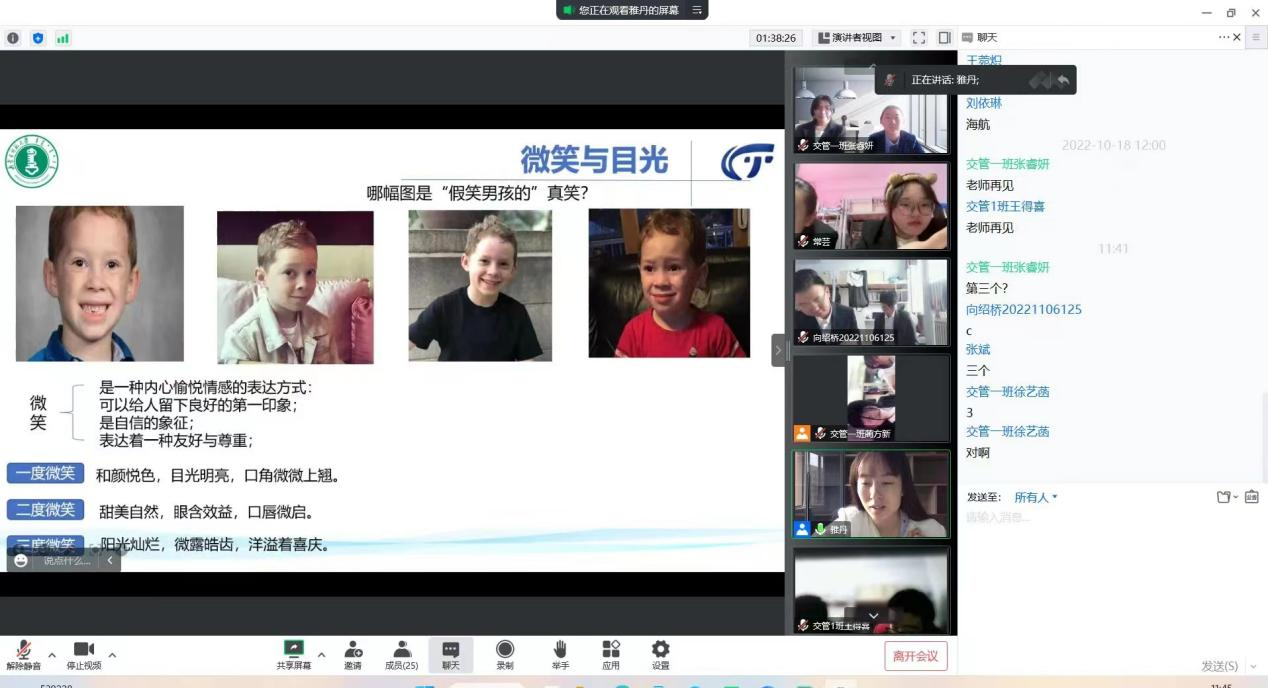
Task: Show more participants down chevron
Action: tap(873, 615)
